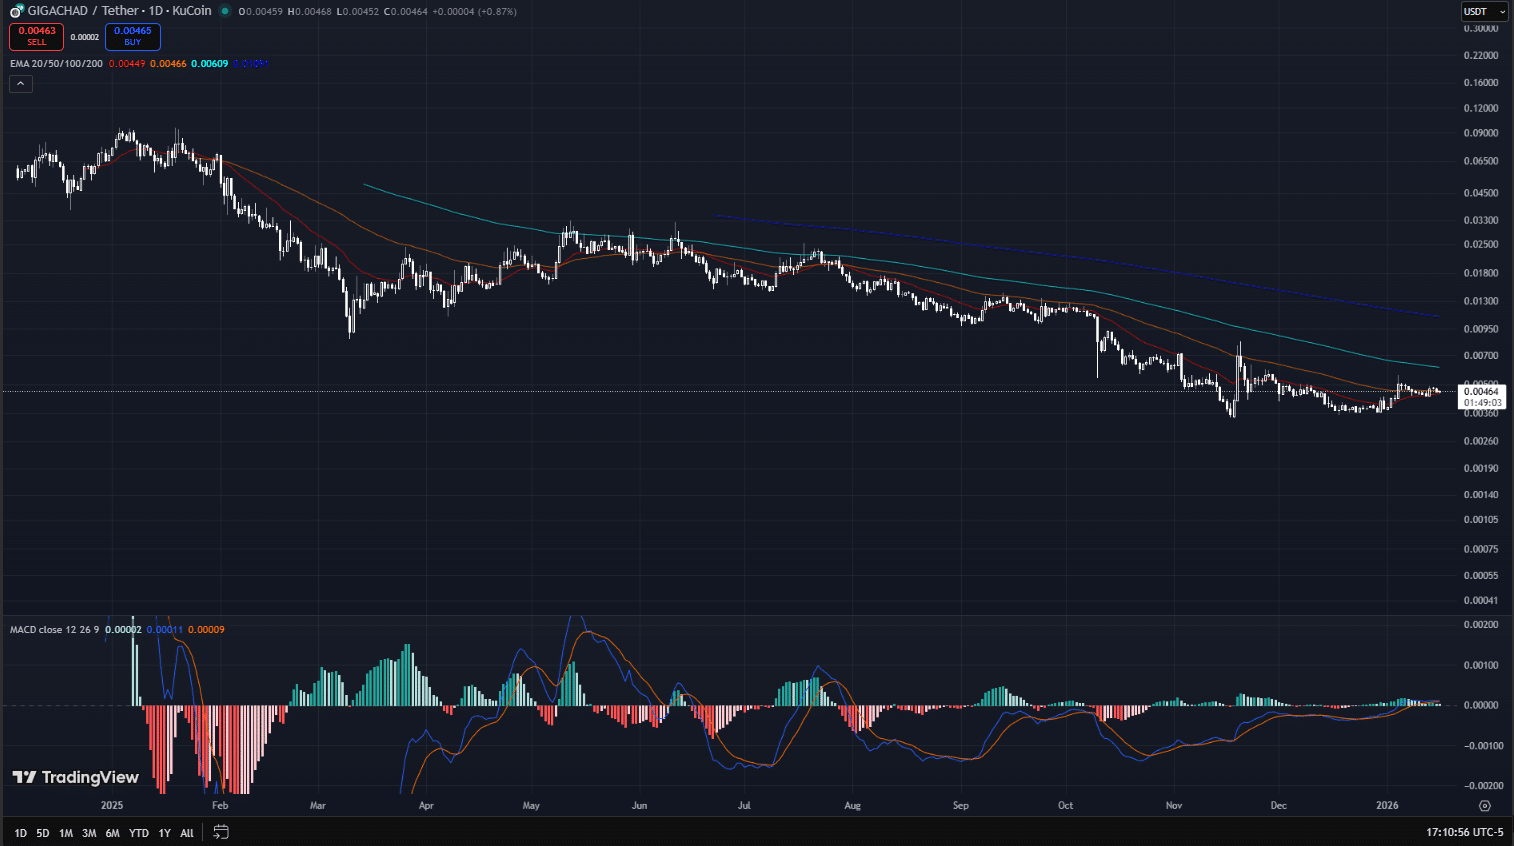This screenshot has width=1514, height=846.
Task: Click the SELL 0.00463 button
Action: (36, 36)
